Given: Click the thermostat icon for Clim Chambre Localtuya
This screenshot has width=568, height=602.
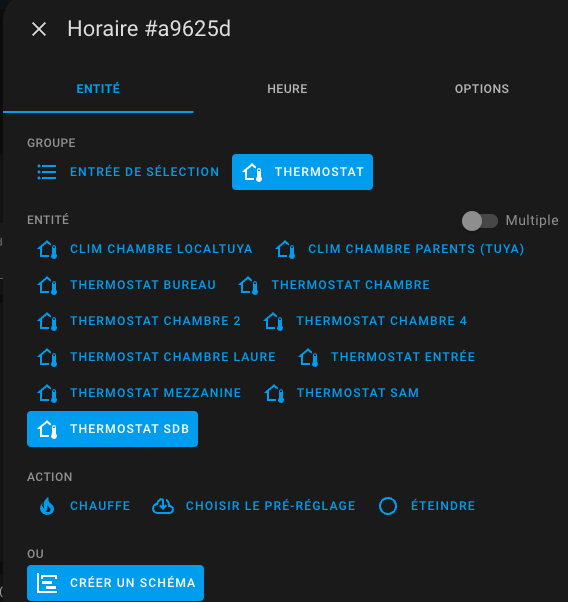Looking at the screenshot, I should pos(47,249).
